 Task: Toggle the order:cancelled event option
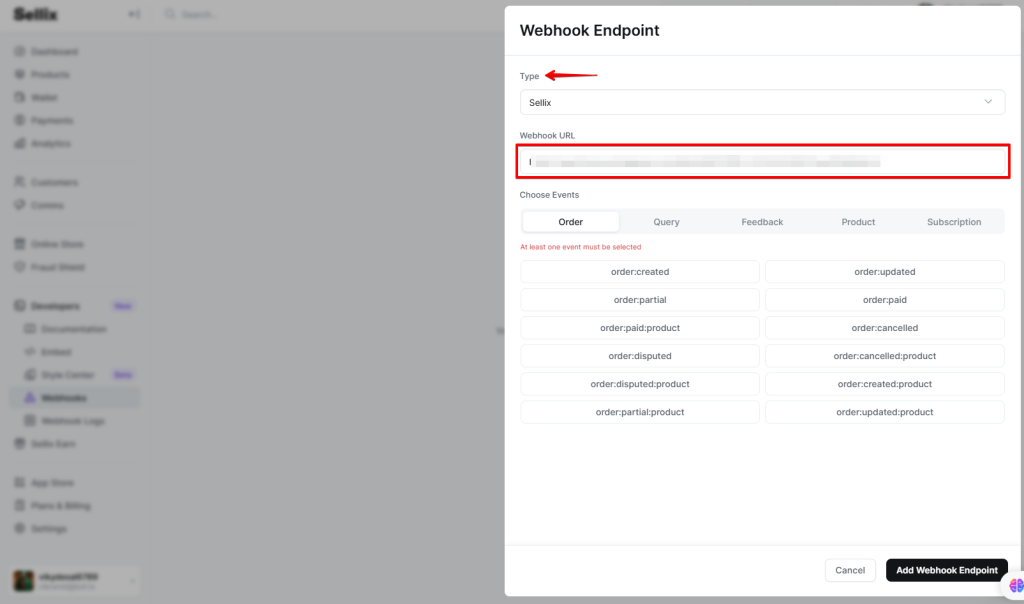pos(884,328)
